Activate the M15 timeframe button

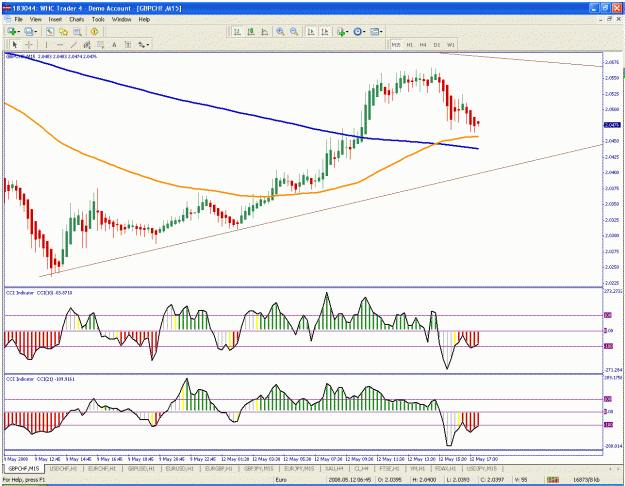pos(396,45)
